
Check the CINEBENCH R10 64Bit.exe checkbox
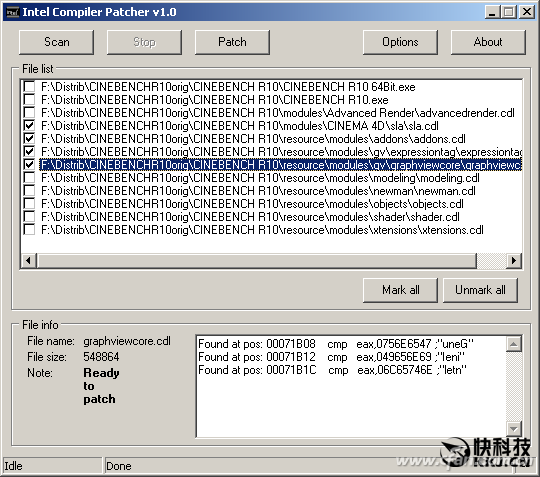coord(29,86)
